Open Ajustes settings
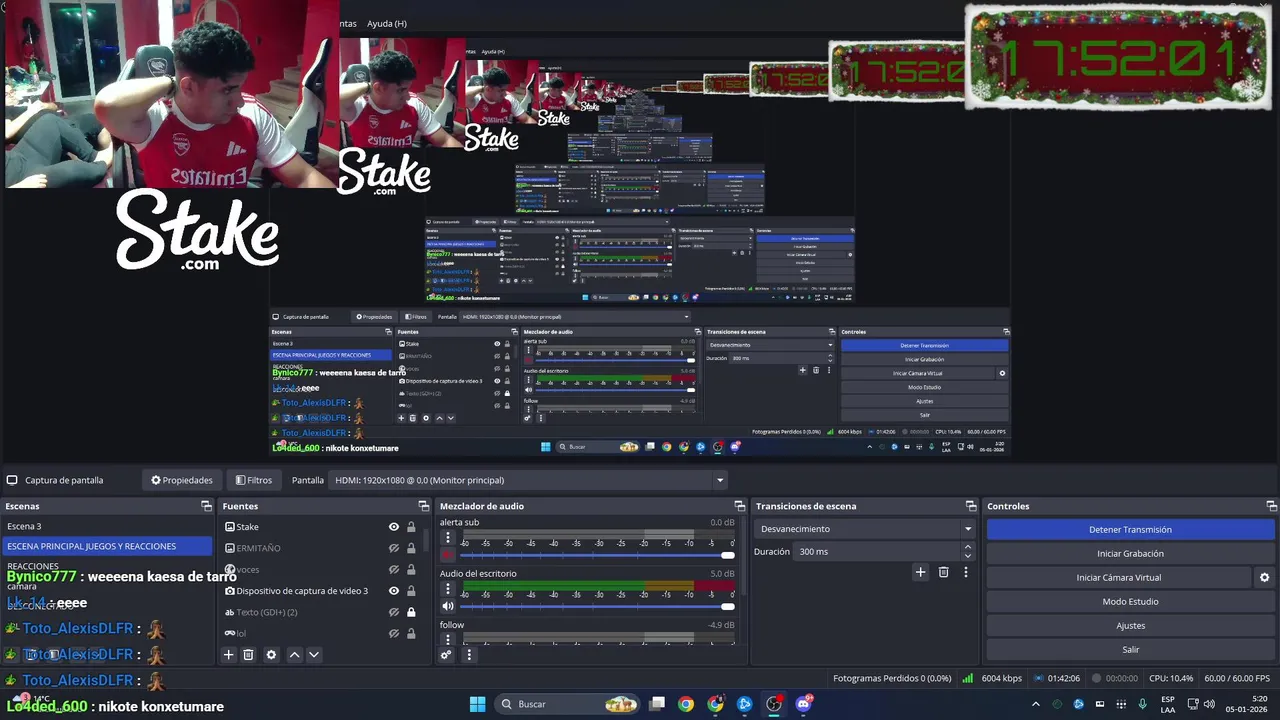 point(1130,626)
